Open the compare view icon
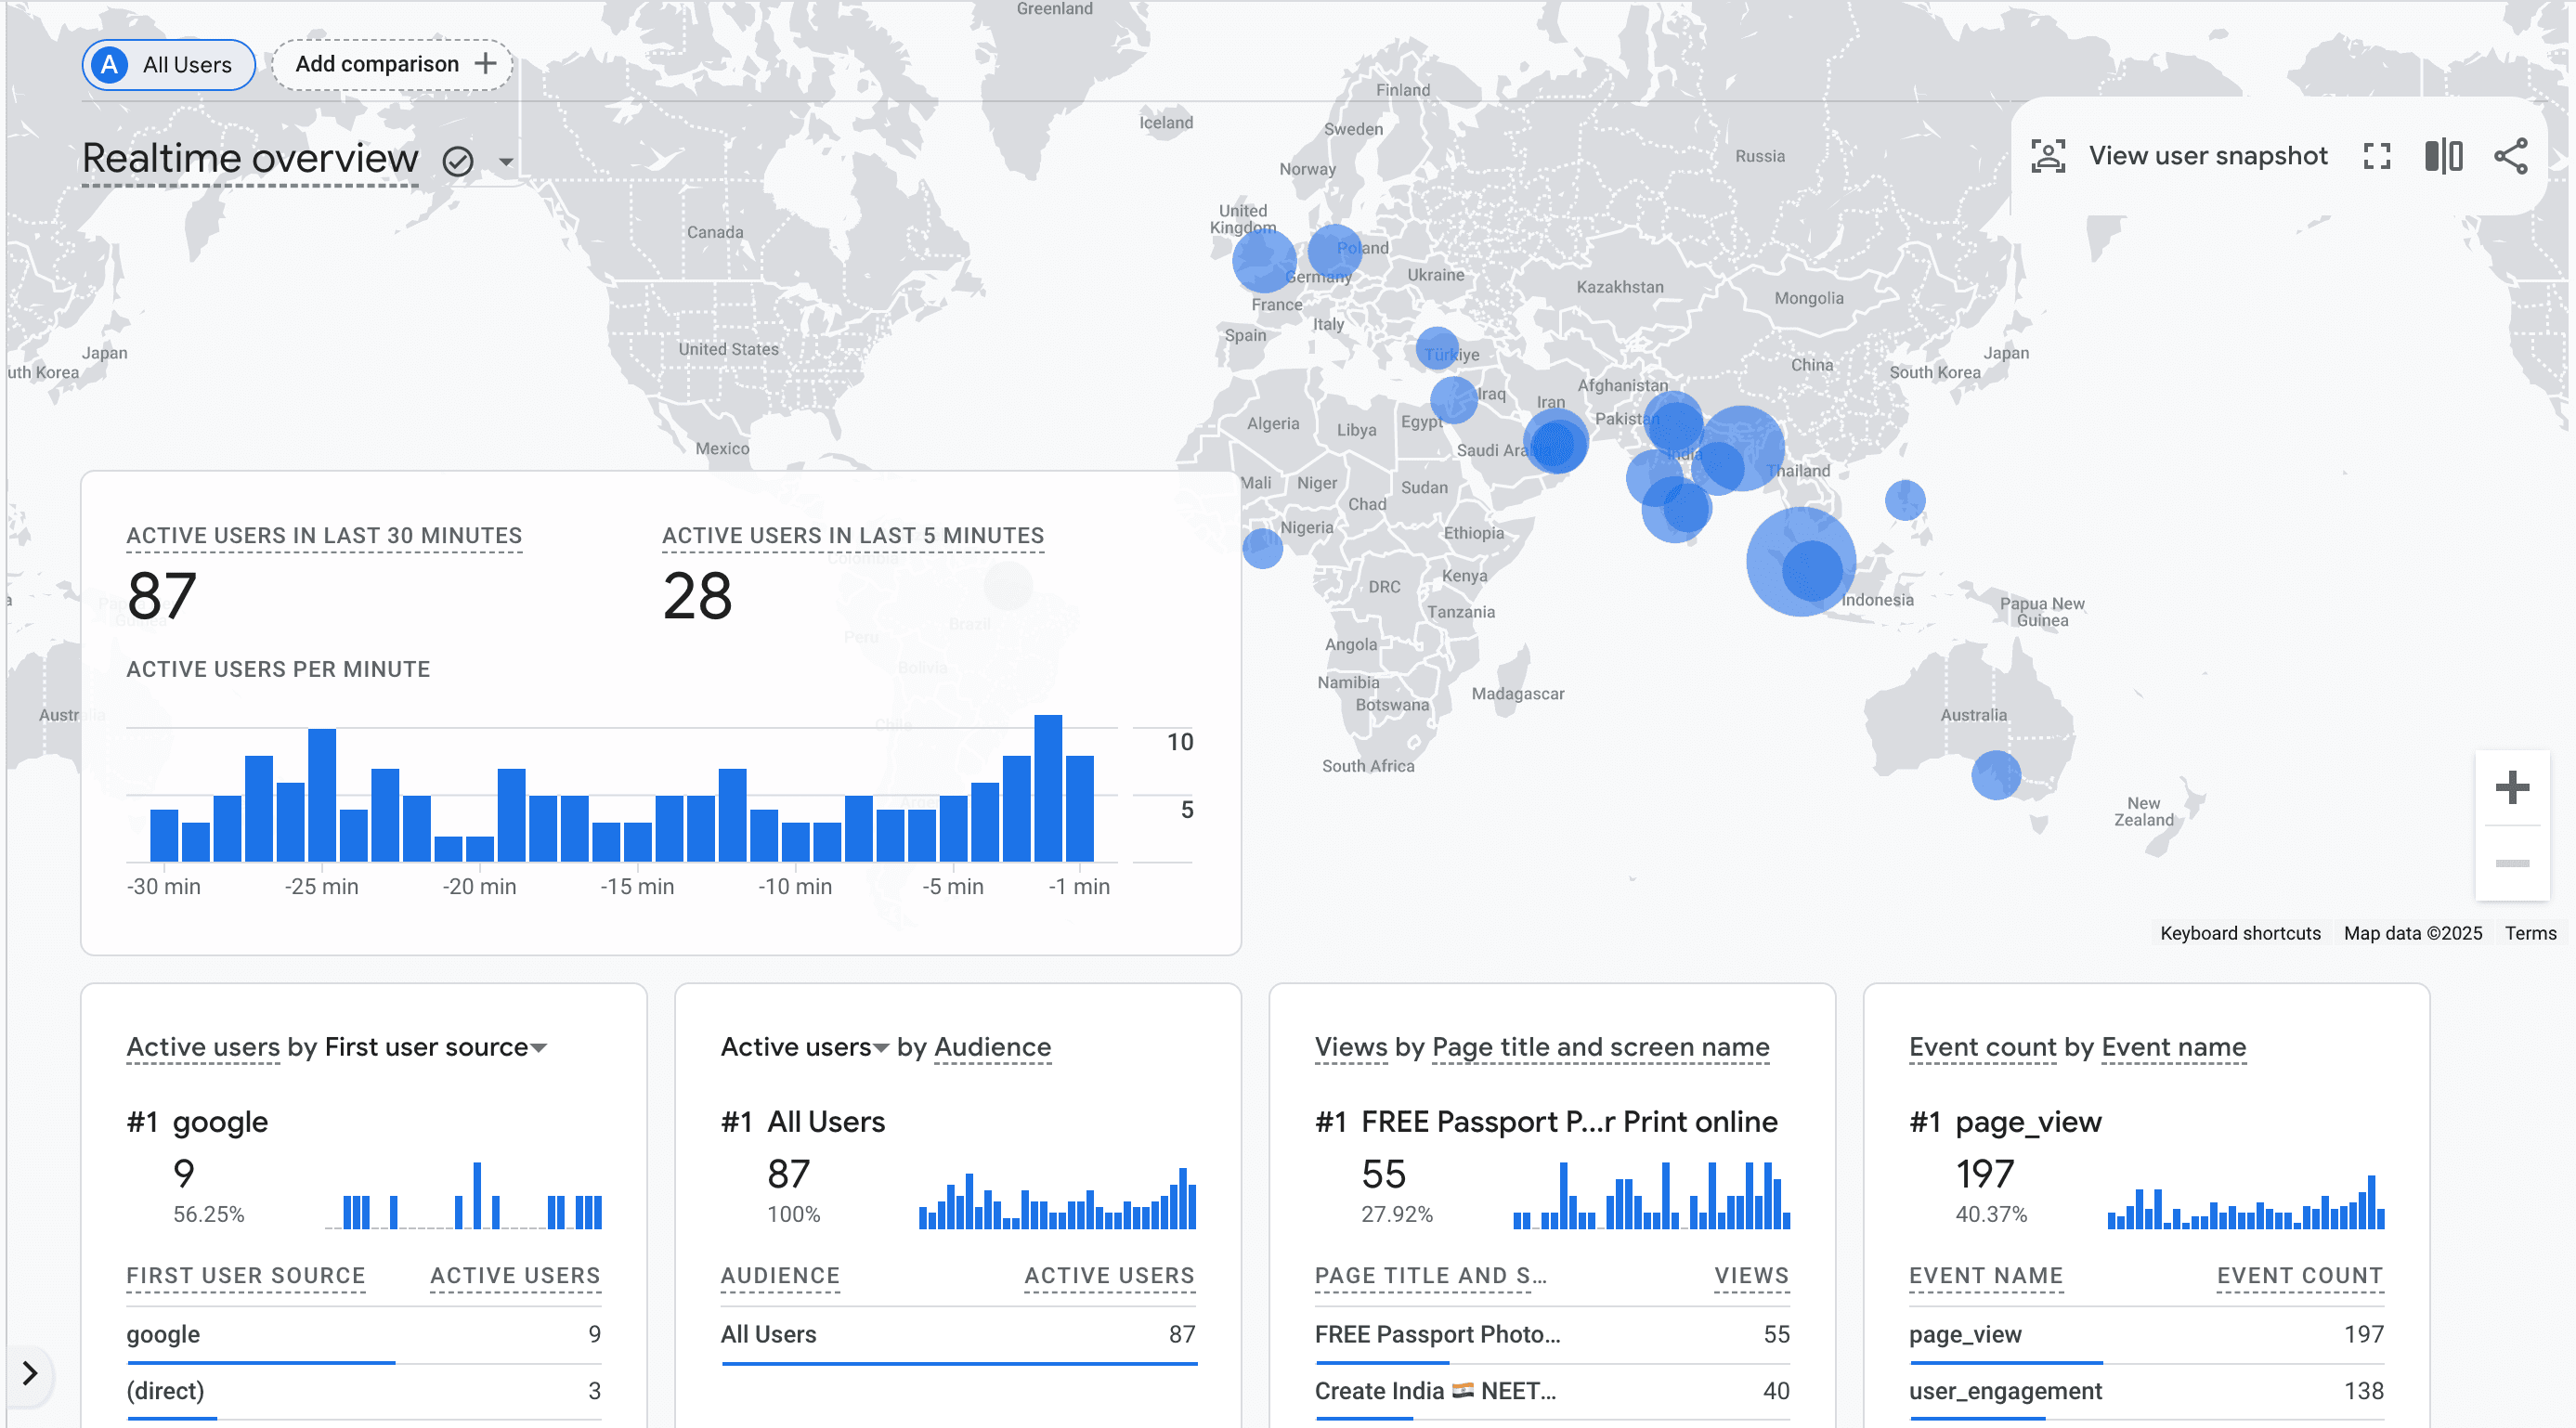The image size is (2576, 1428). point(2443,156)
